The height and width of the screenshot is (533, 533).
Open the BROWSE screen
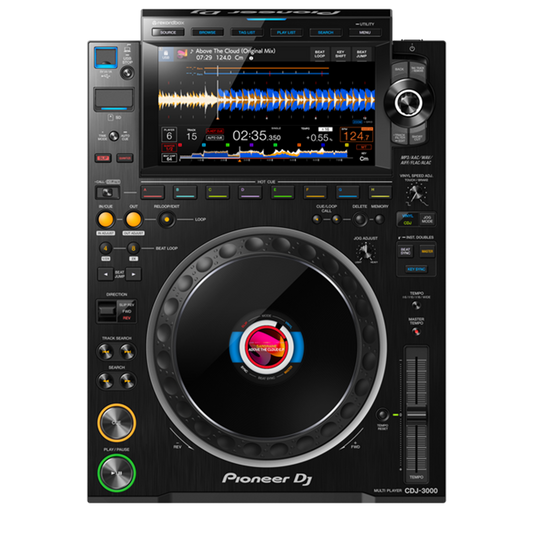point(207,32)
